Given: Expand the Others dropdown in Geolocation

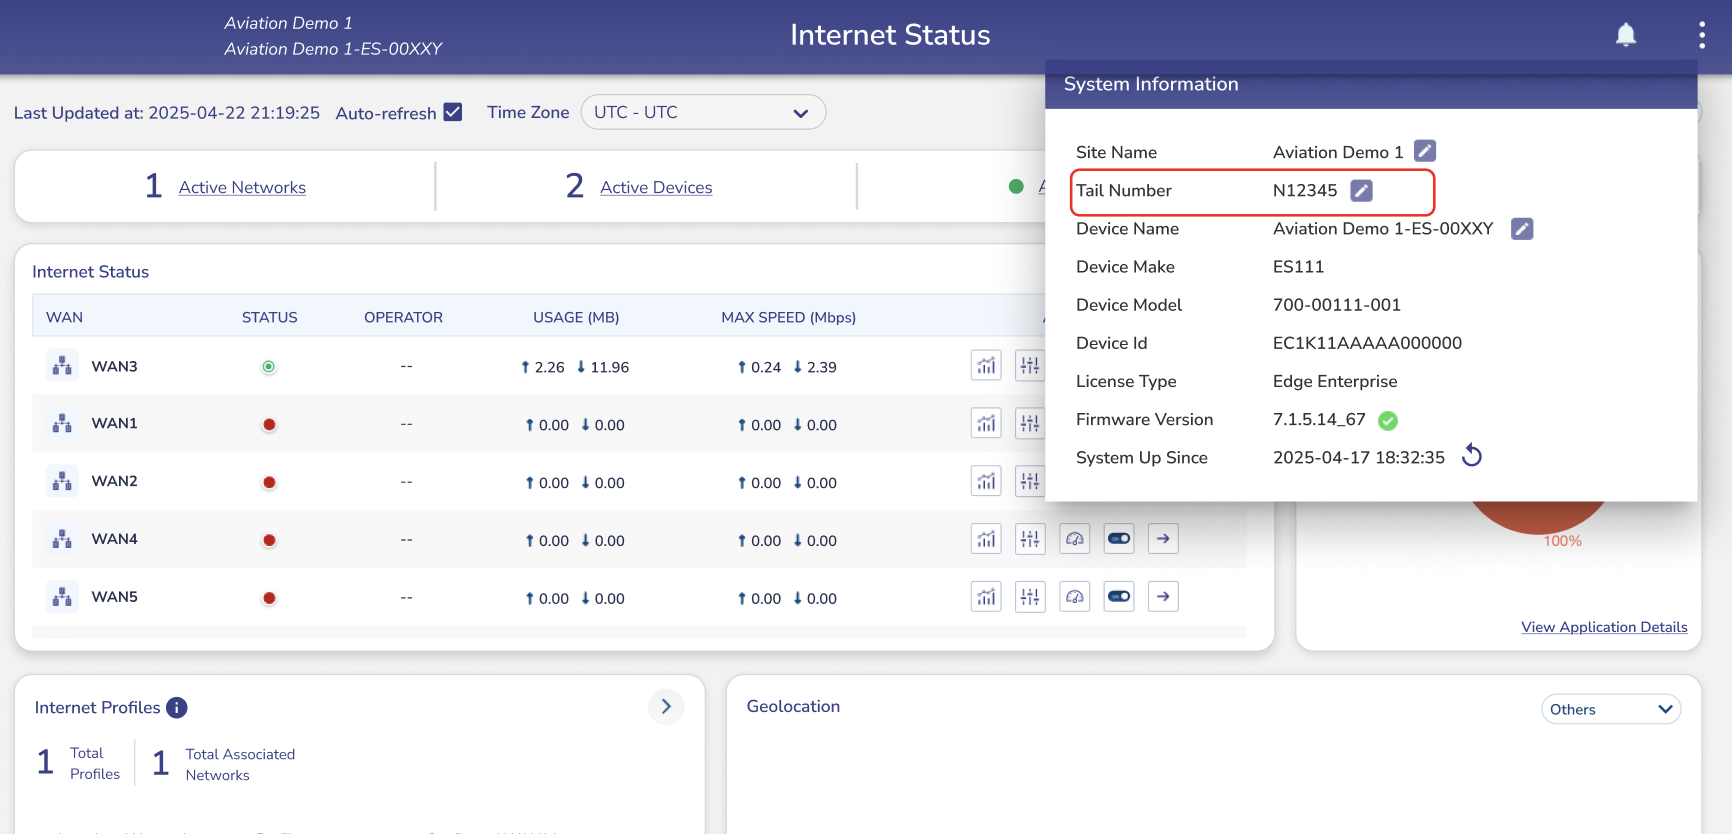Looking at the screenshot, I should point(1610,709).
